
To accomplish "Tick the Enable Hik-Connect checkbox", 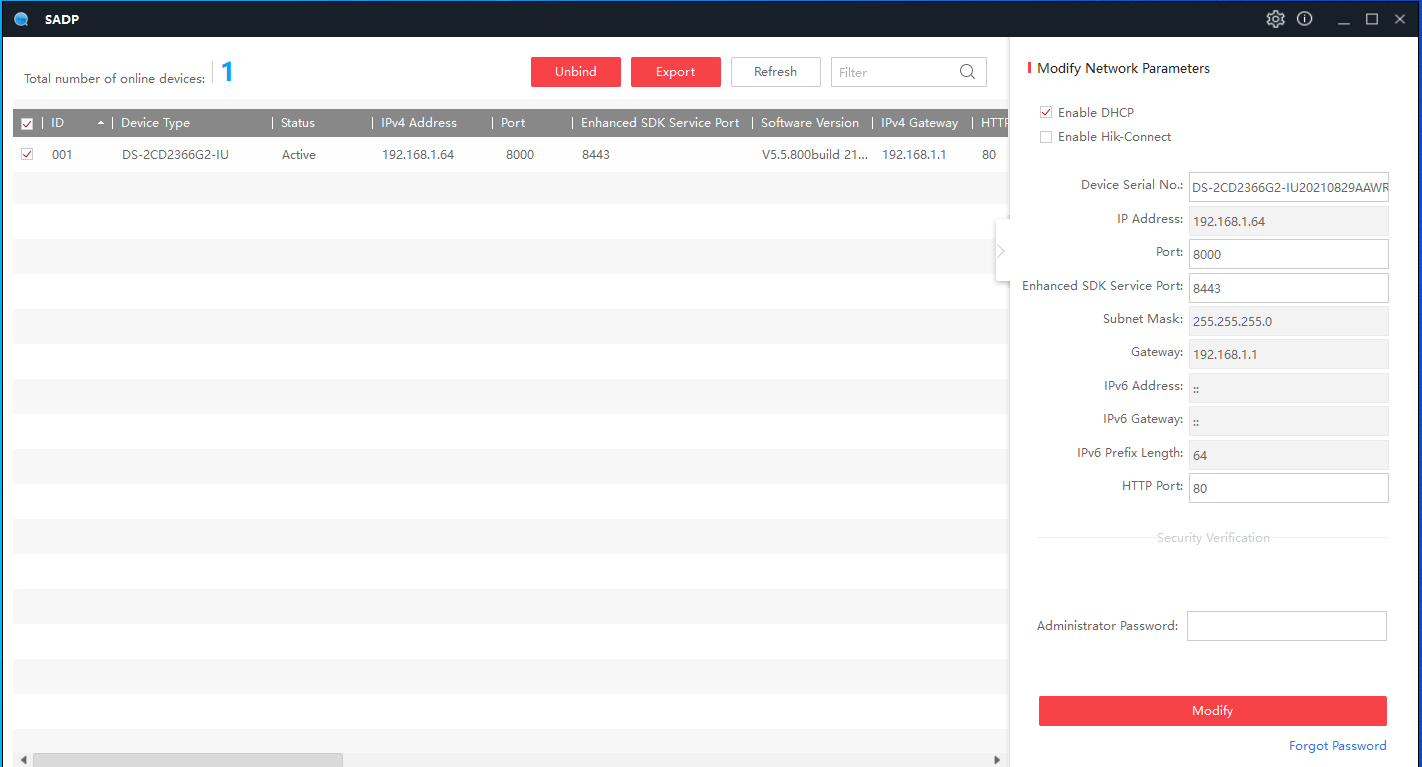I will pos(1046,136).
